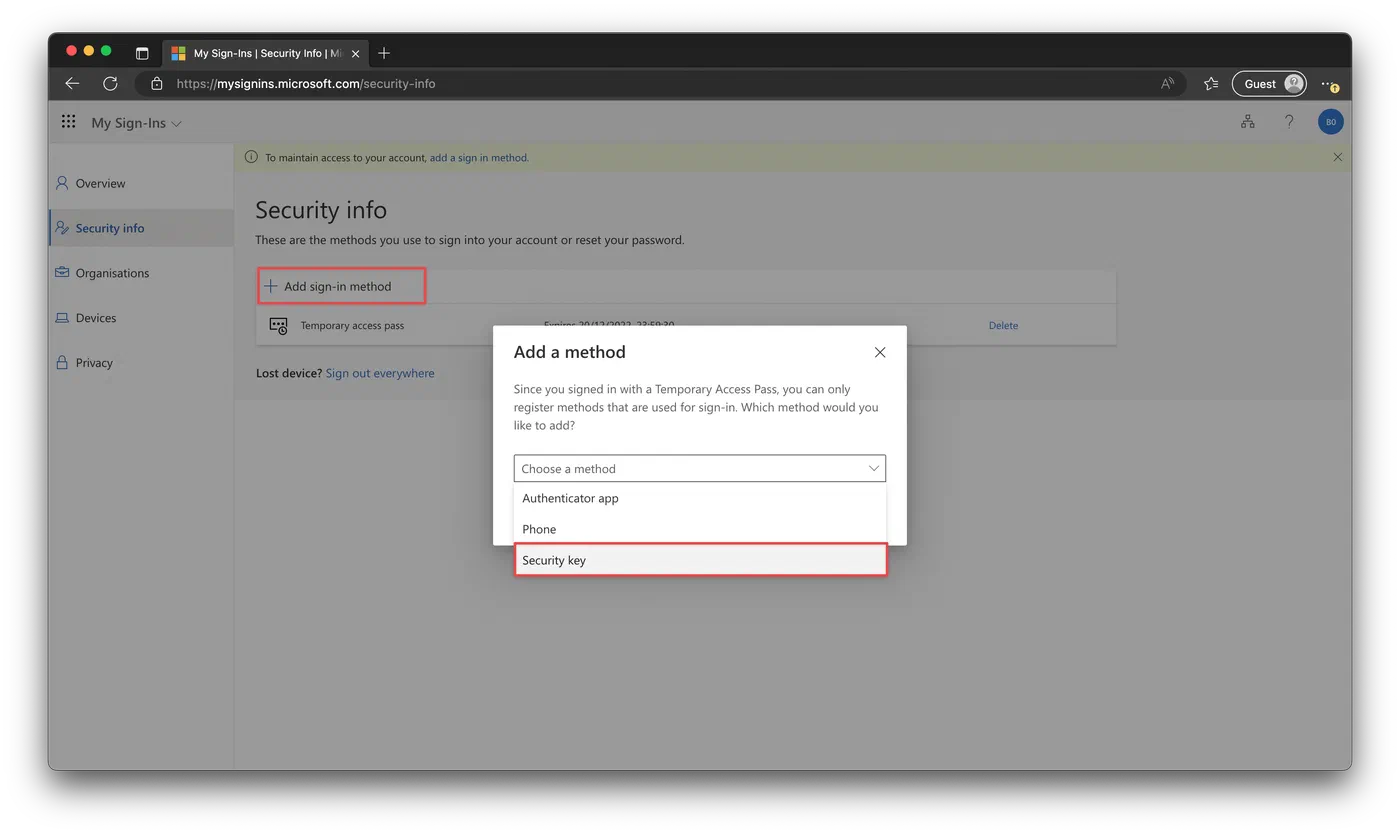
Task: Click the browser address bar URL
Action: pyautogui.click(x=306, y=84)
